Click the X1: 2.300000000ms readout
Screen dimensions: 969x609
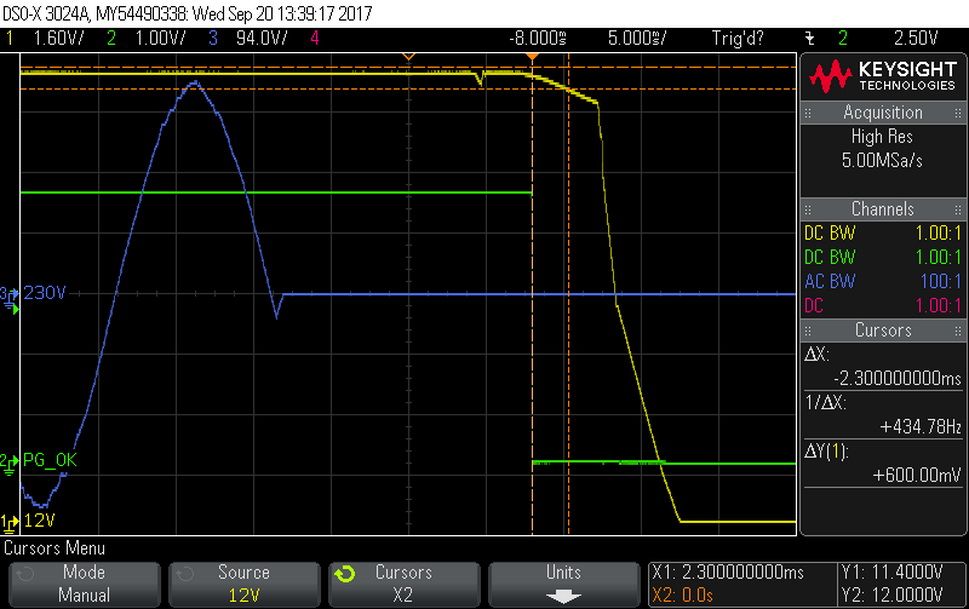point(727,573)
